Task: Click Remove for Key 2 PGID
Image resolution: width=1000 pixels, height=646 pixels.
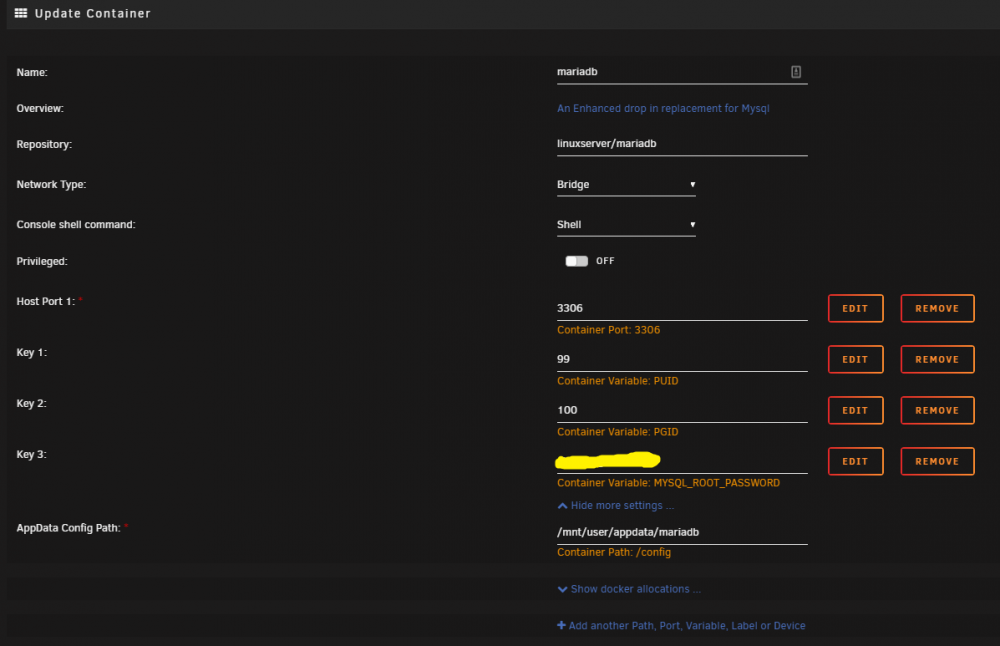Action: 937,410
